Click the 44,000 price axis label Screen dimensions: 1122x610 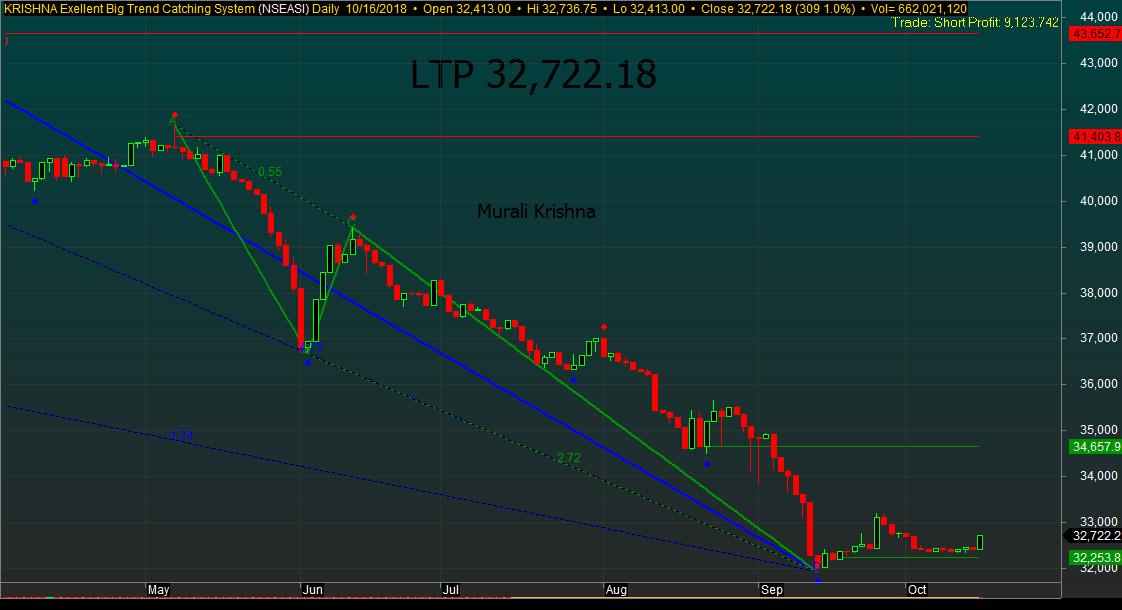1098,16
